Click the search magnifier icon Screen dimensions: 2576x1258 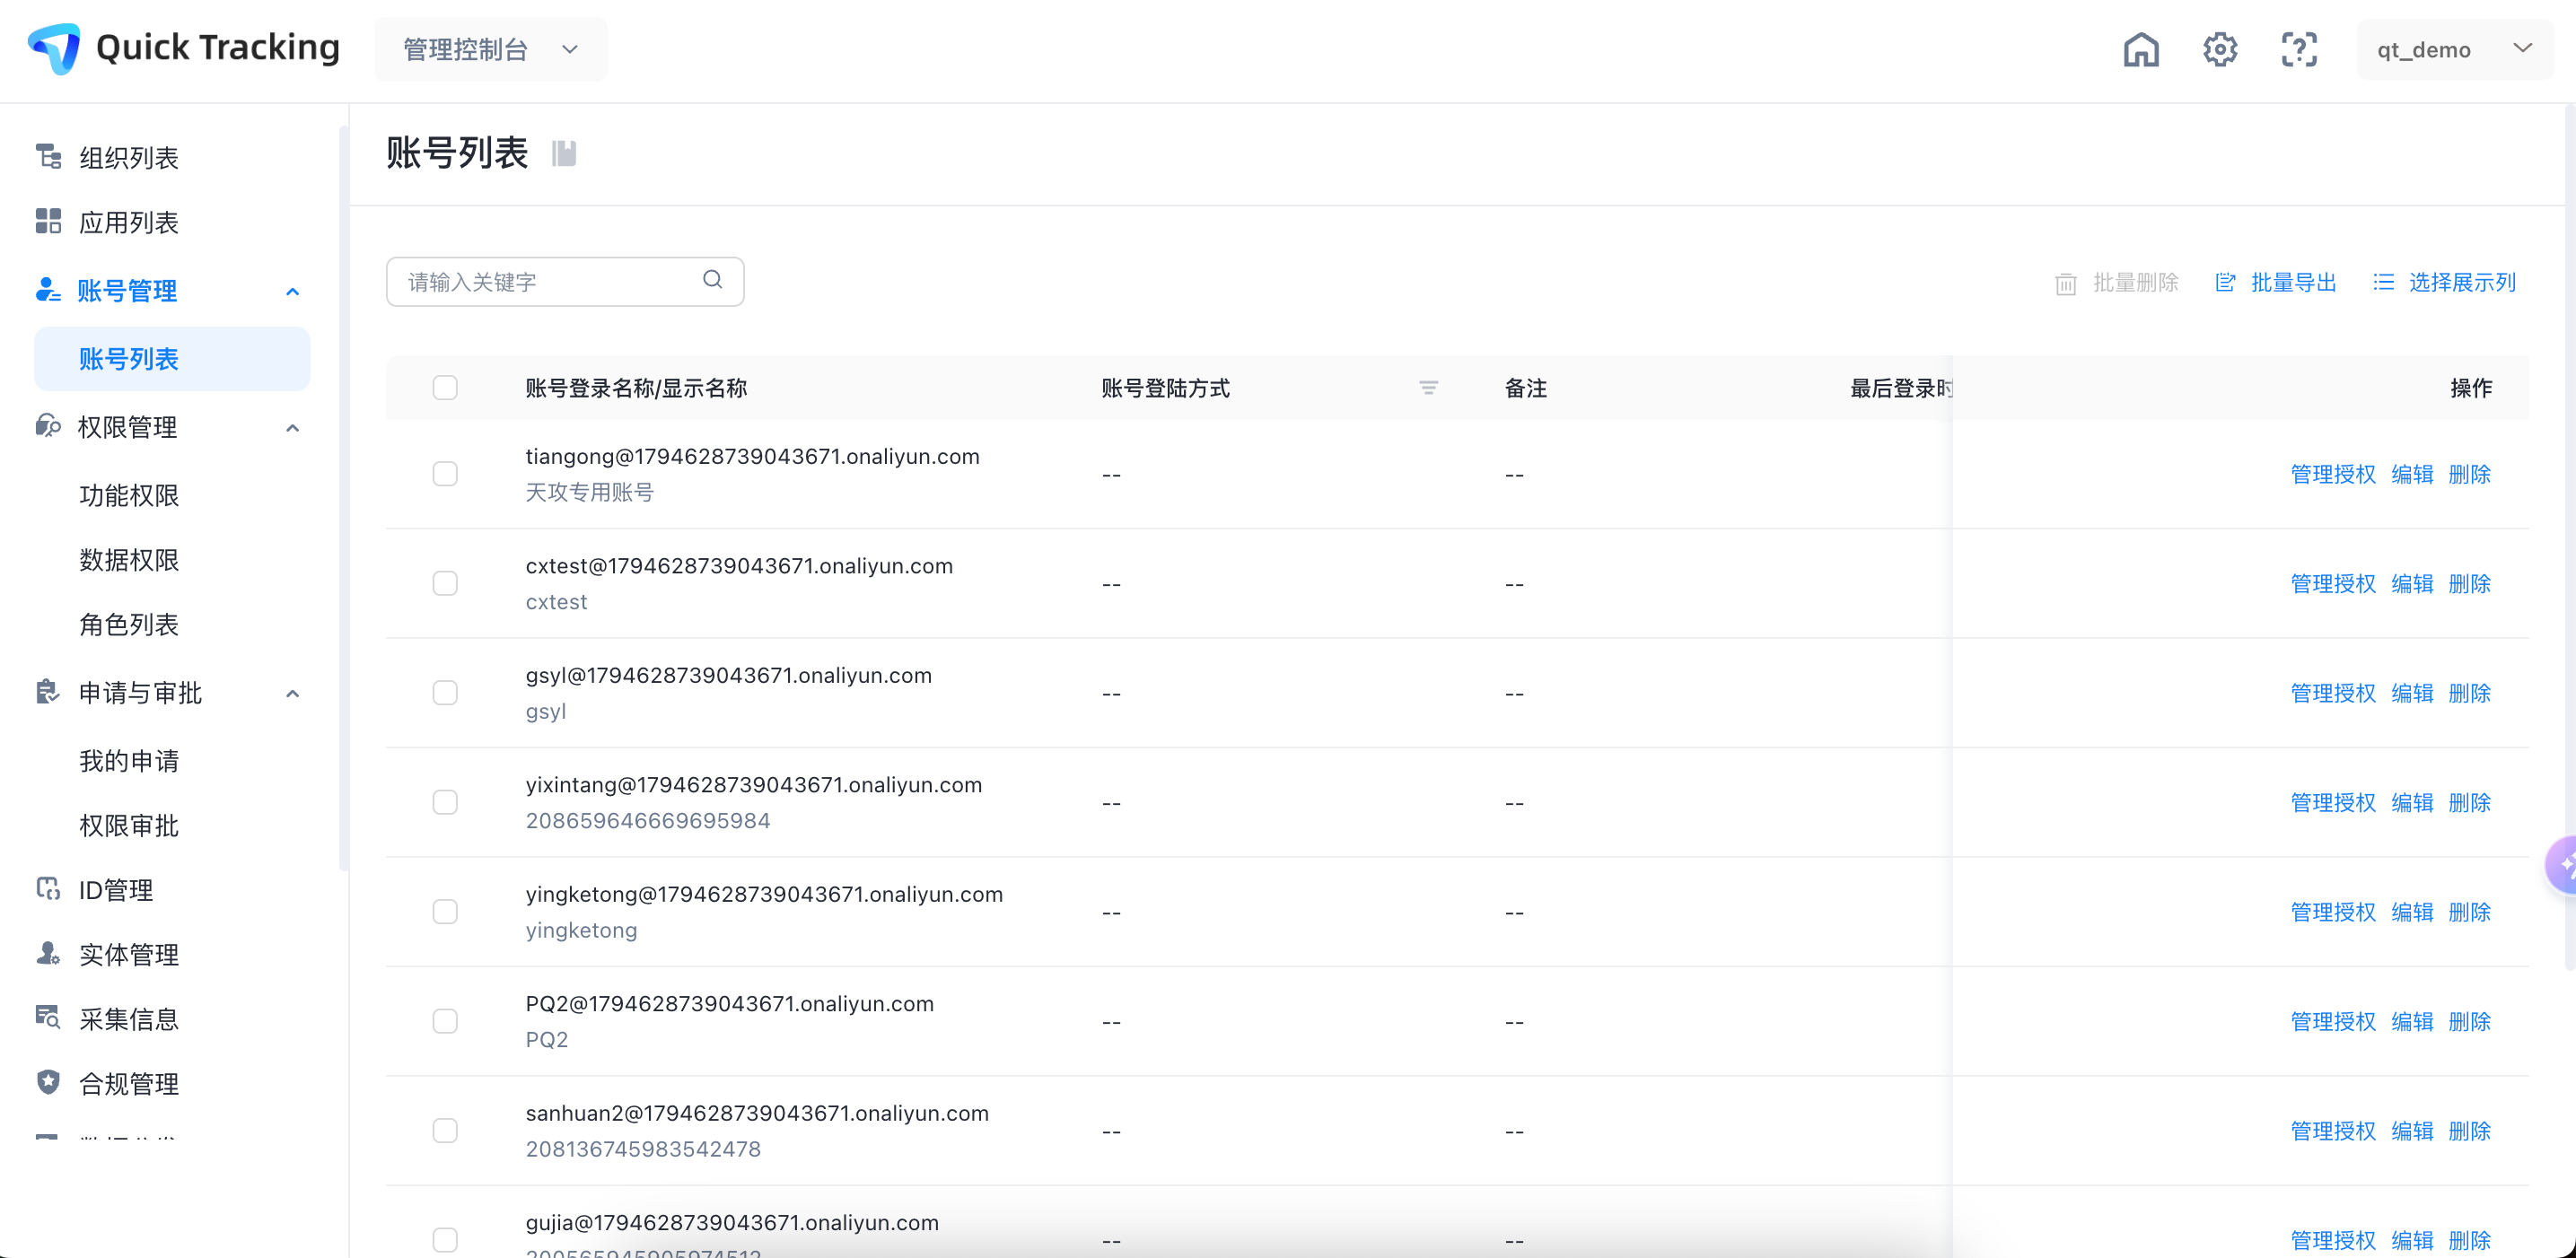coord(712,280)
